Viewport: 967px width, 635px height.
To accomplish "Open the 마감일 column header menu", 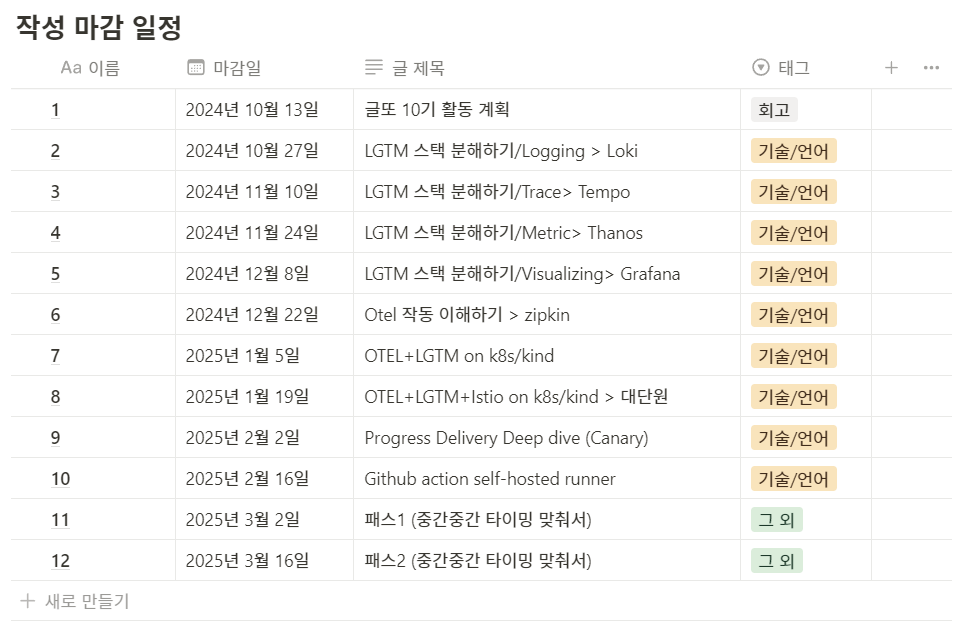I will (x=264, y=68).
